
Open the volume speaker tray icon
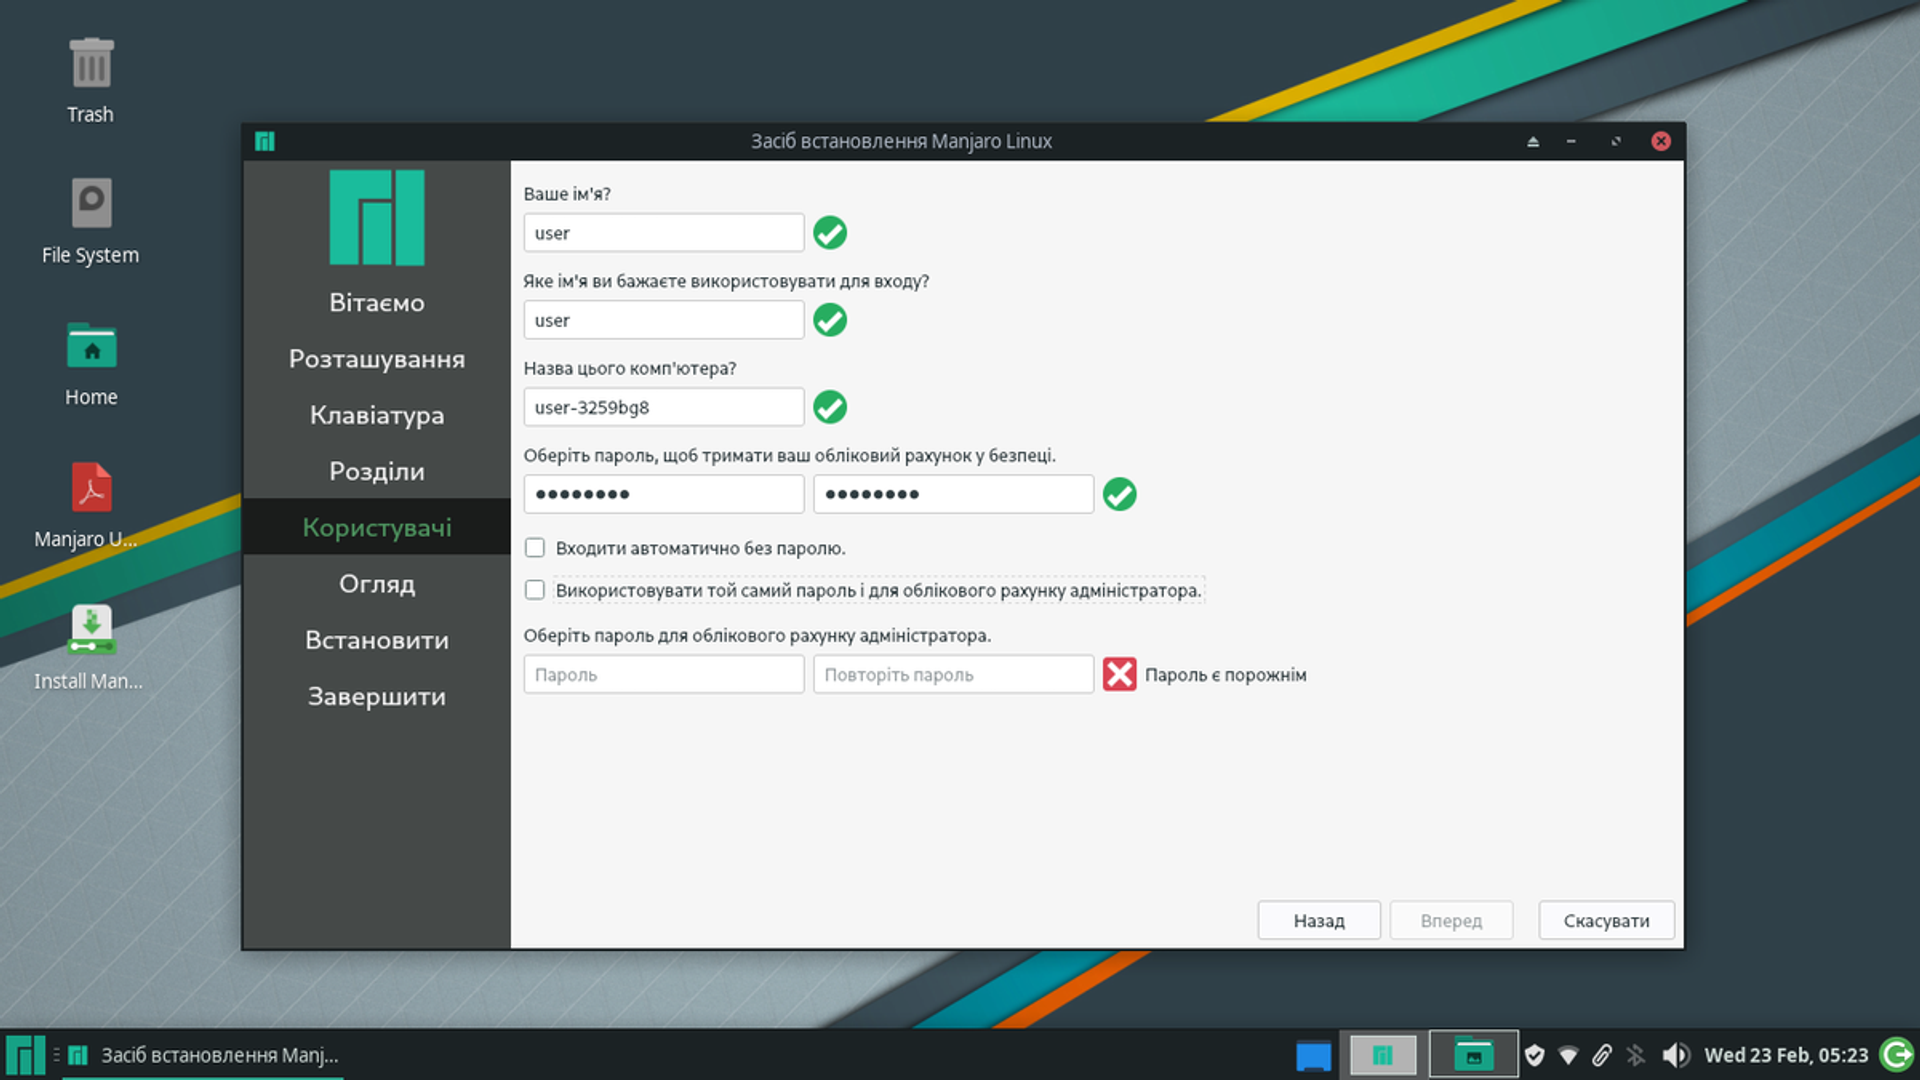click(1675, 1055)
